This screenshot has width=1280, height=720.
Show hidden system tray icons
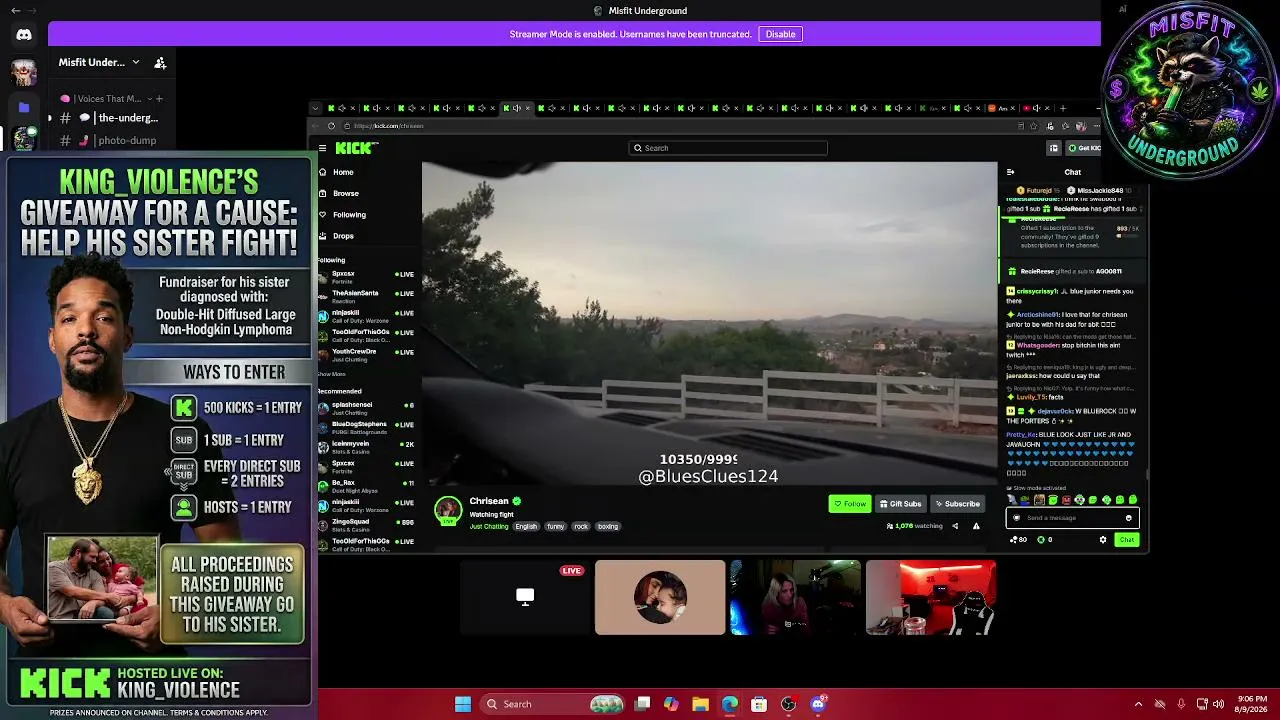[1138, 704]
